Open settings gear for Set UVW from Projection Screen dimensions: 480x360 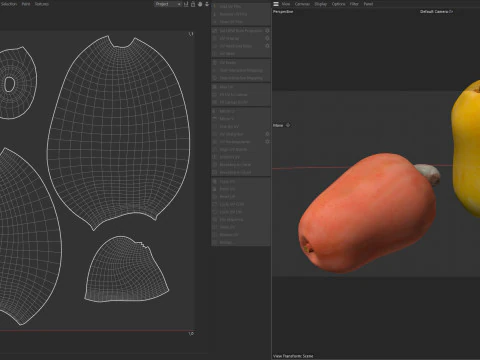267,30
